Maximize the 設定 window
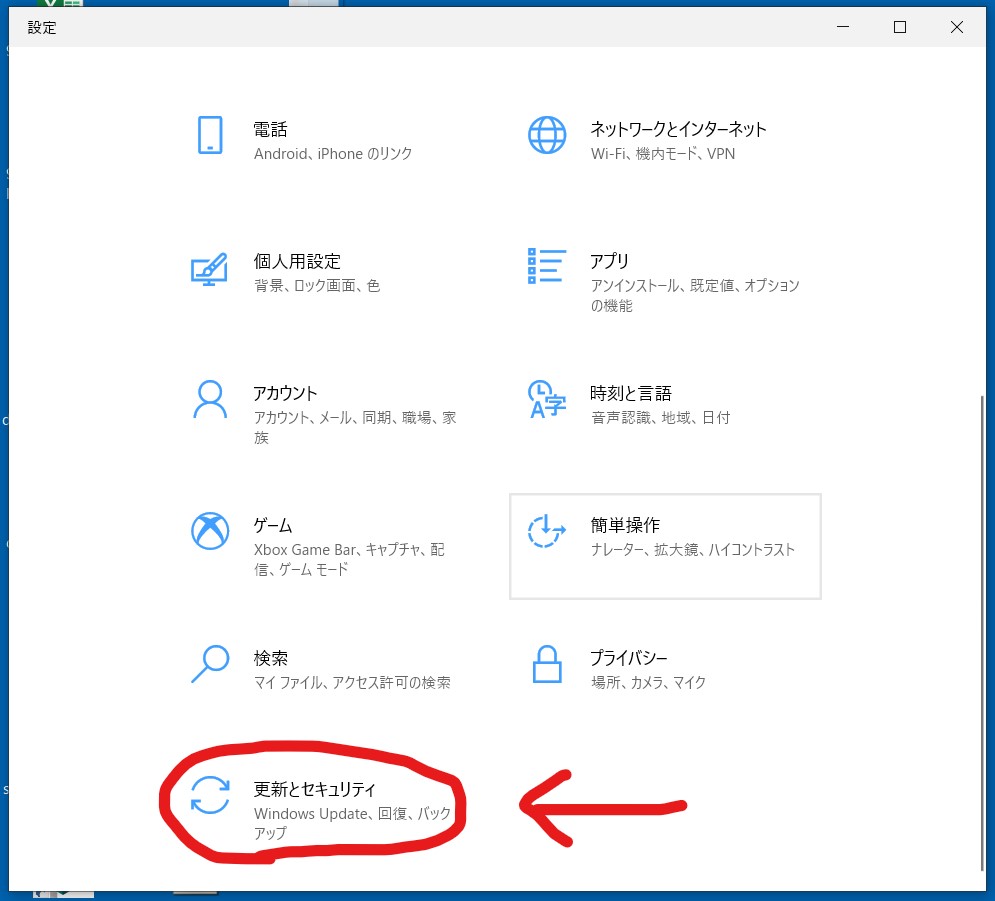Image resolution: width=995 pixels, height=901 pixels. 900,27
